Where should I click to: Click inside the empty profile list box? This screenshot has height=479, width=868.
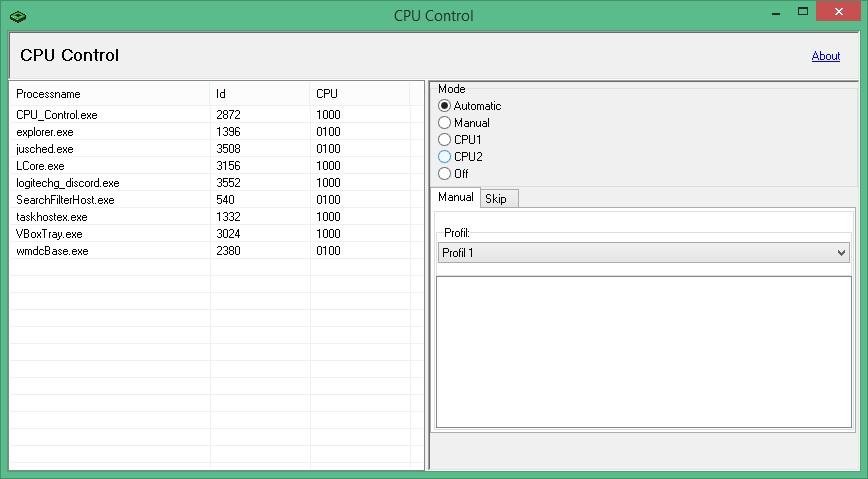[644, 352]
